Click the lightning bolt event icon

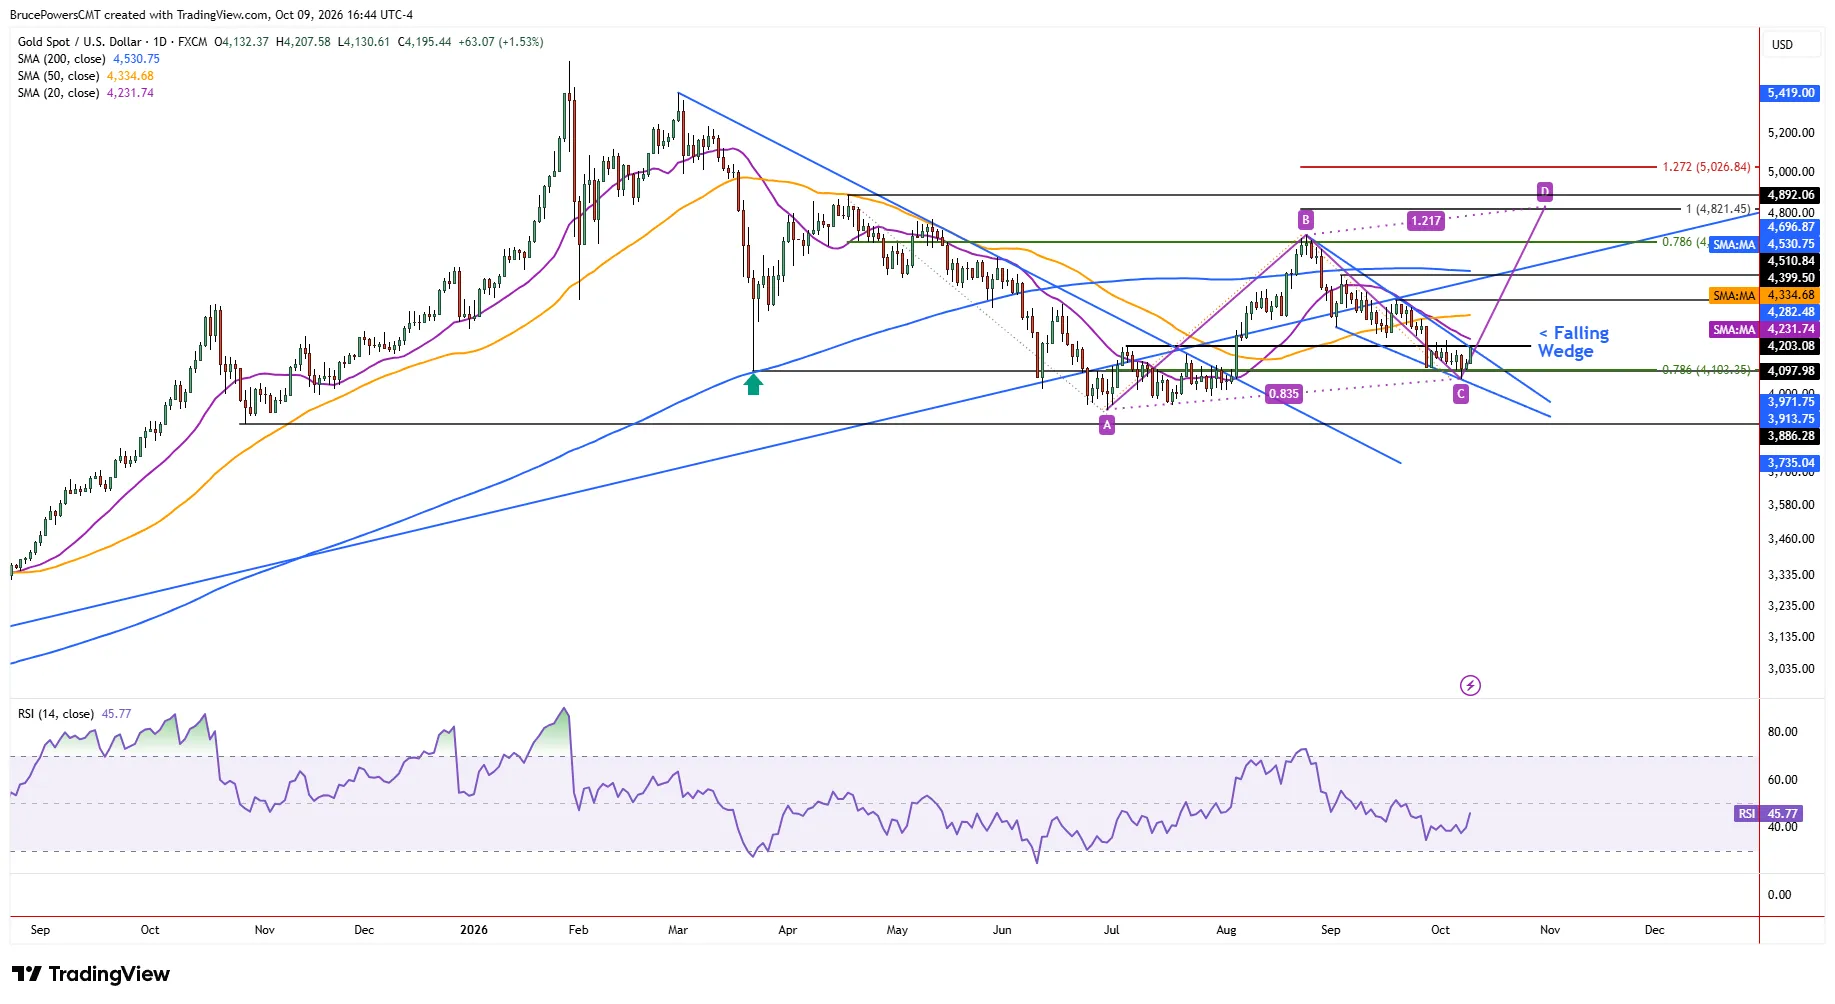coord(1470,685)
